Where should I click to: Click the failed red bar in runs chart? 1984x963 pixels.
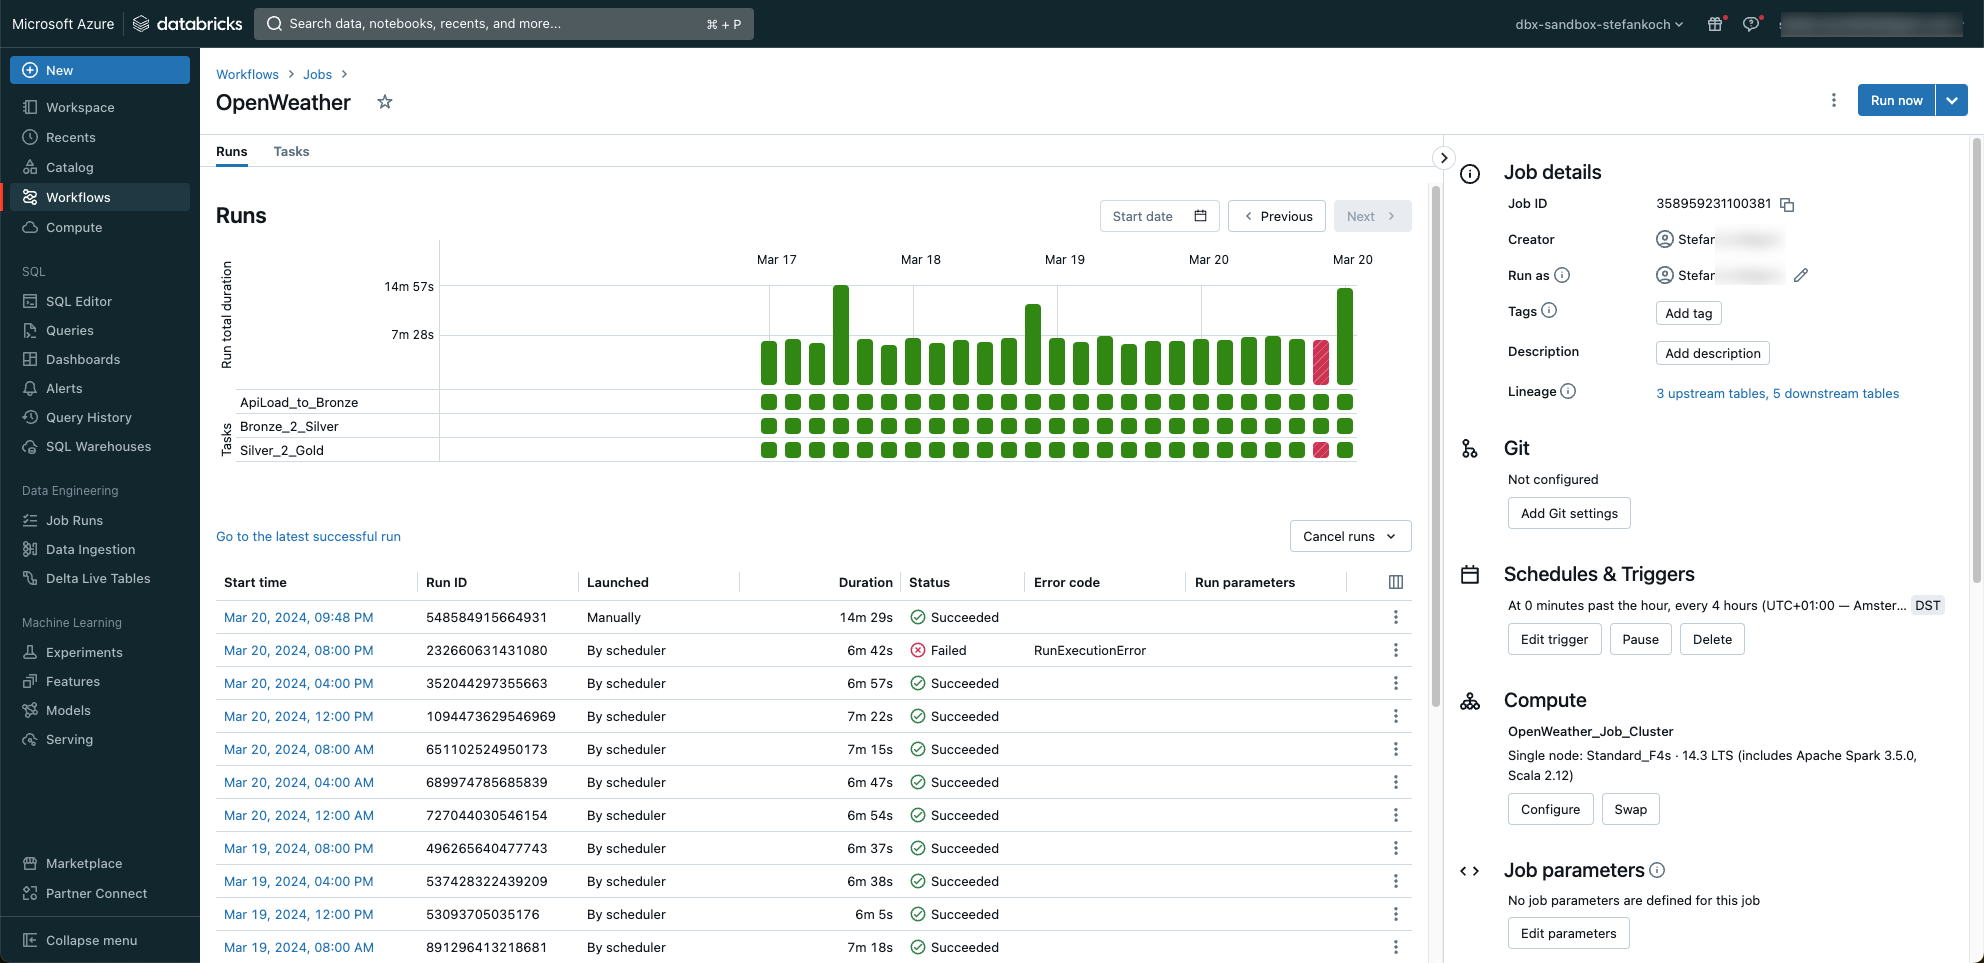tap(1321, 362)
